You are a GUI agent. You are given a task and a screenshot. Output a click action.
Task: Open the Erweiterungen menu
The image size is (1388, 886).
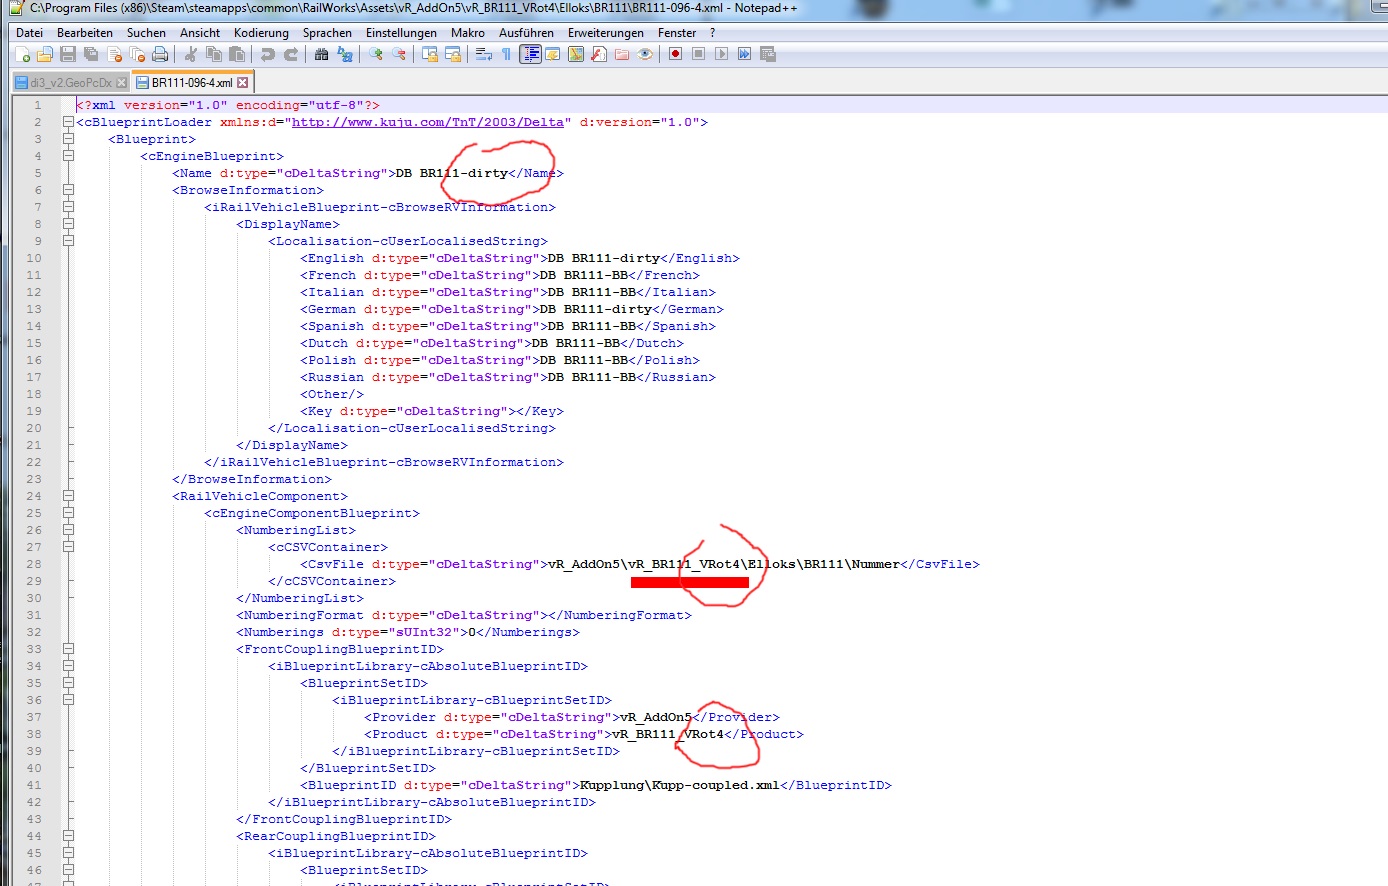[606, 33]
